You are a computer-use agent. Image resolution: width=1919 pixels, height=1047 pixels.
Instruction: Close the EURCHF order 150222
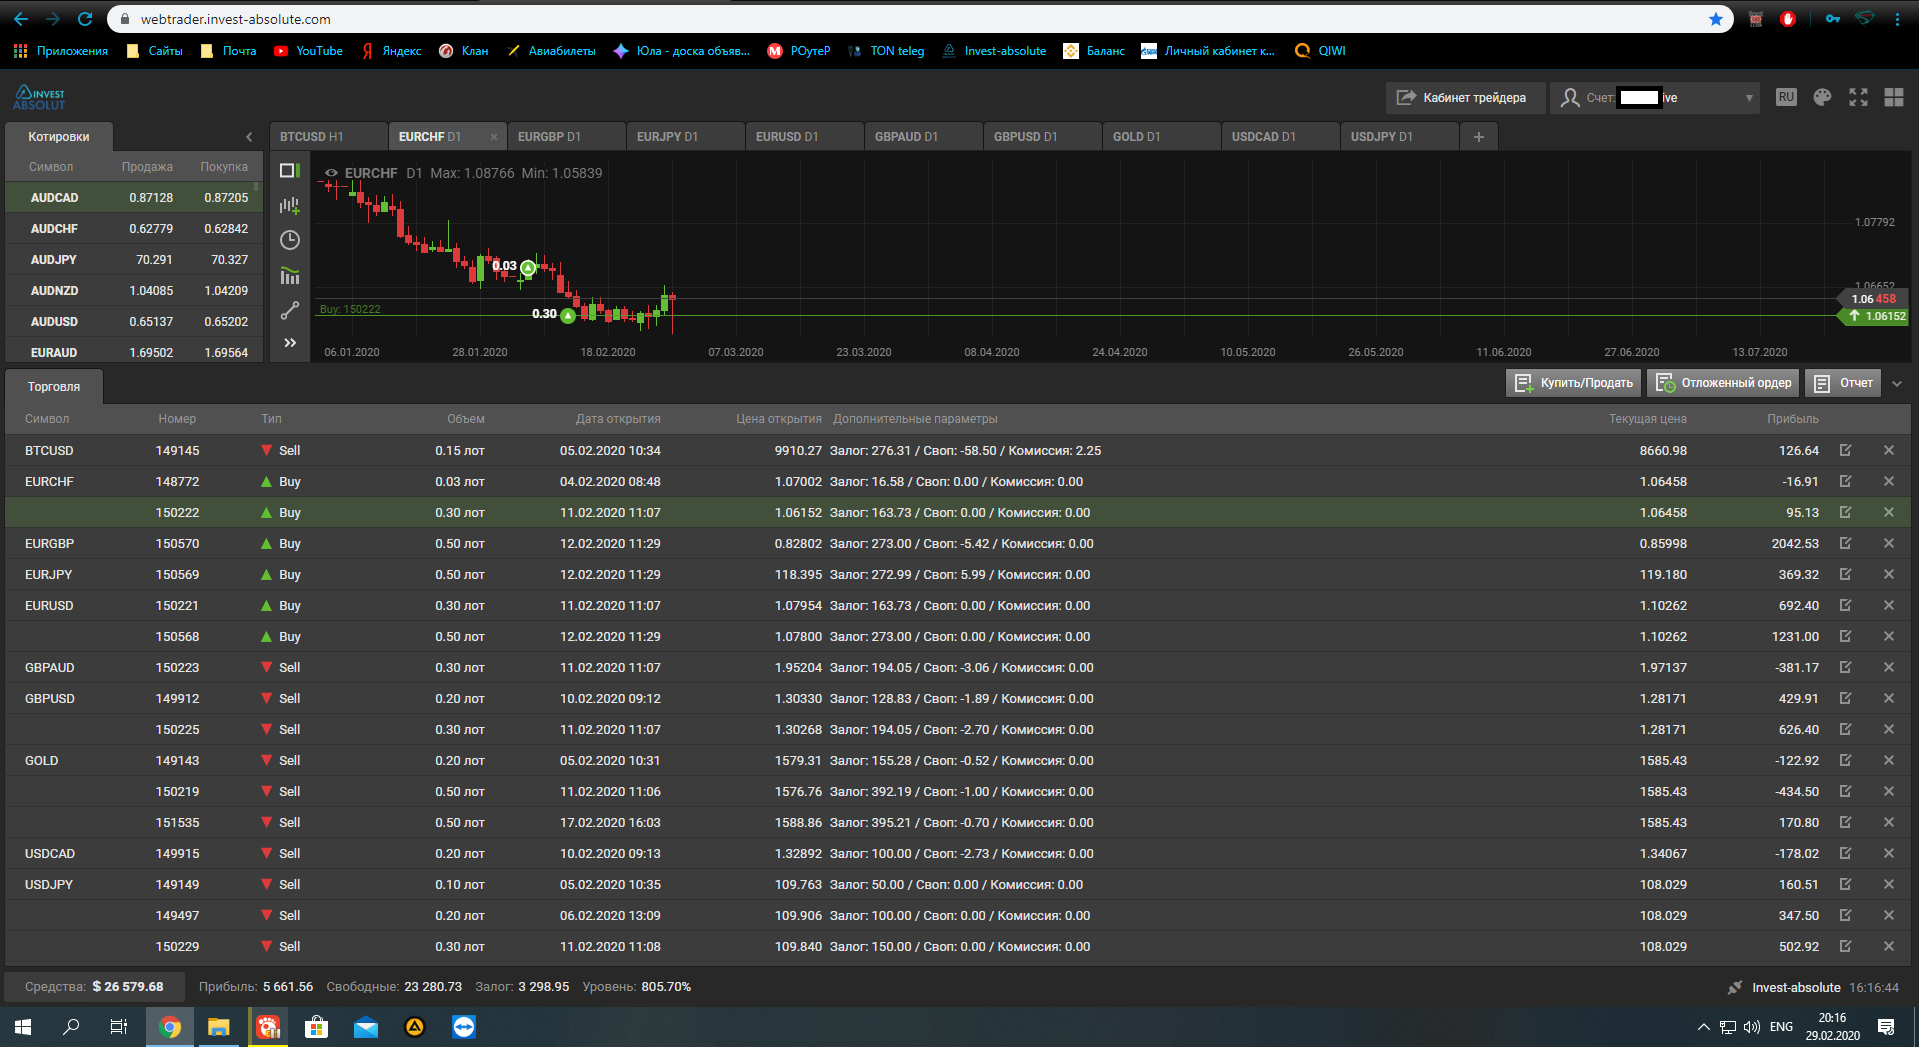tap(1889, 512)
